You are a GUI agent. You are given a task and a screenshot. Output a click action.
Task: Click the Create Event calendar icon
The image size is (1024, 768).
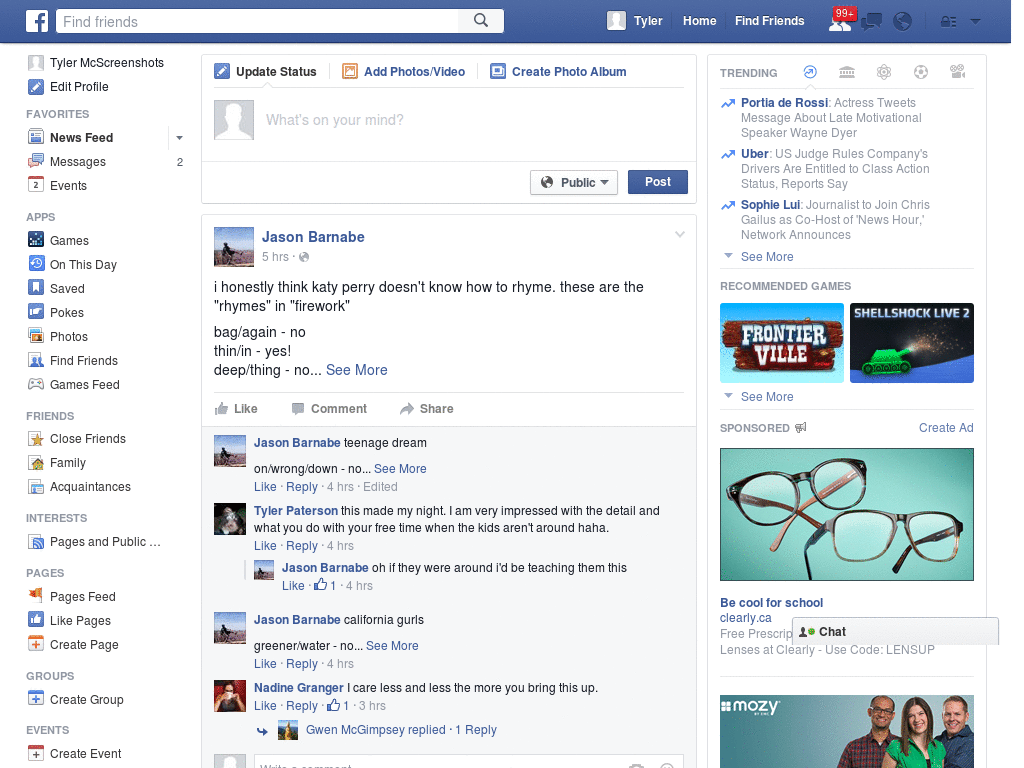point(36,753)
